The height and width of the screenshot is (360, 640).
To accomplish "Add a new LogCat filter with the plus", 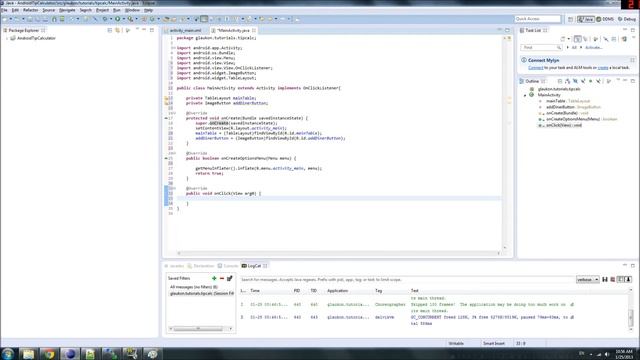I will (214, 278).
